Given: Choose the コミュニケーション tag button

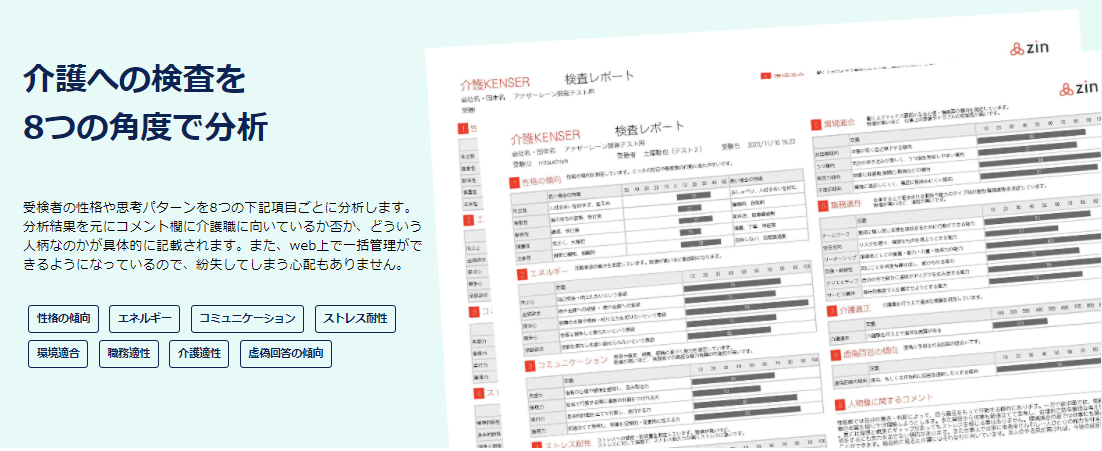Looking at the screenshot, I should point(247,319).
